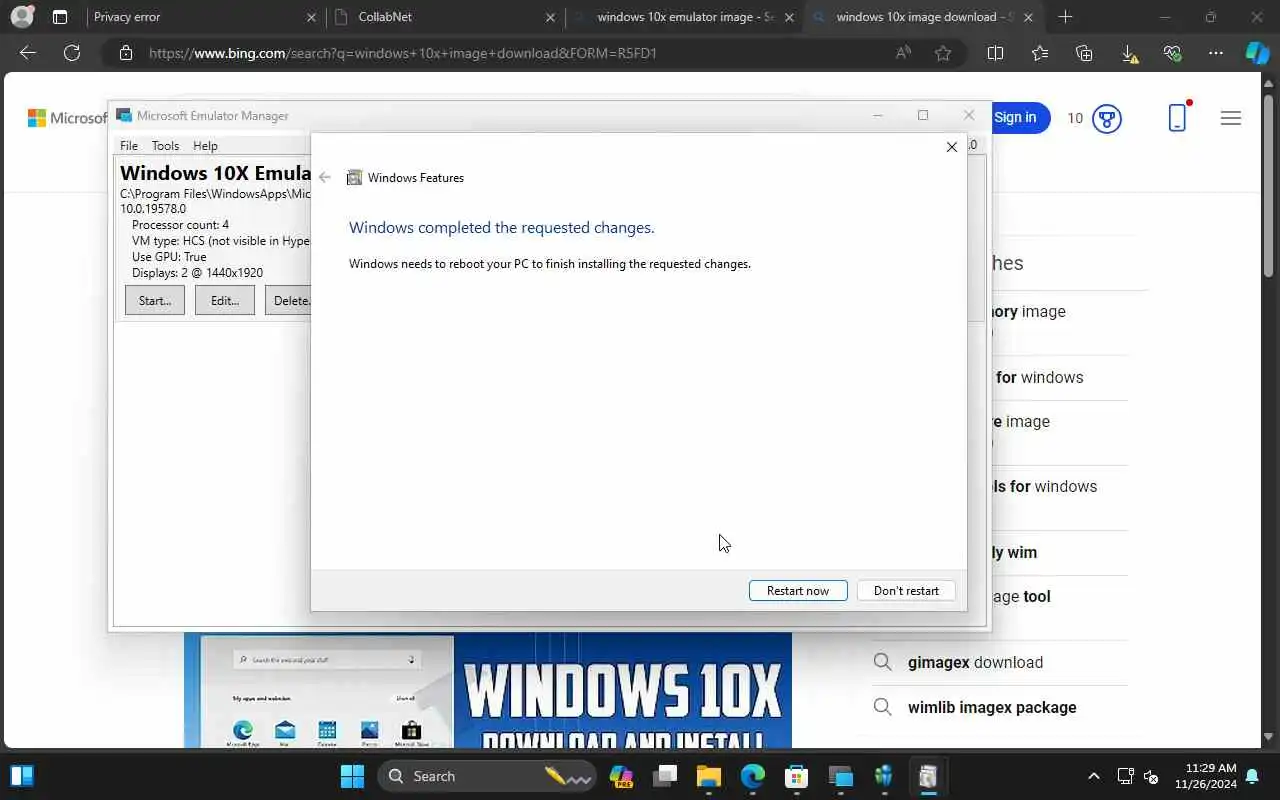
Task: Open Microsoft Rewards trophy icon
Action: point(1106,118)
